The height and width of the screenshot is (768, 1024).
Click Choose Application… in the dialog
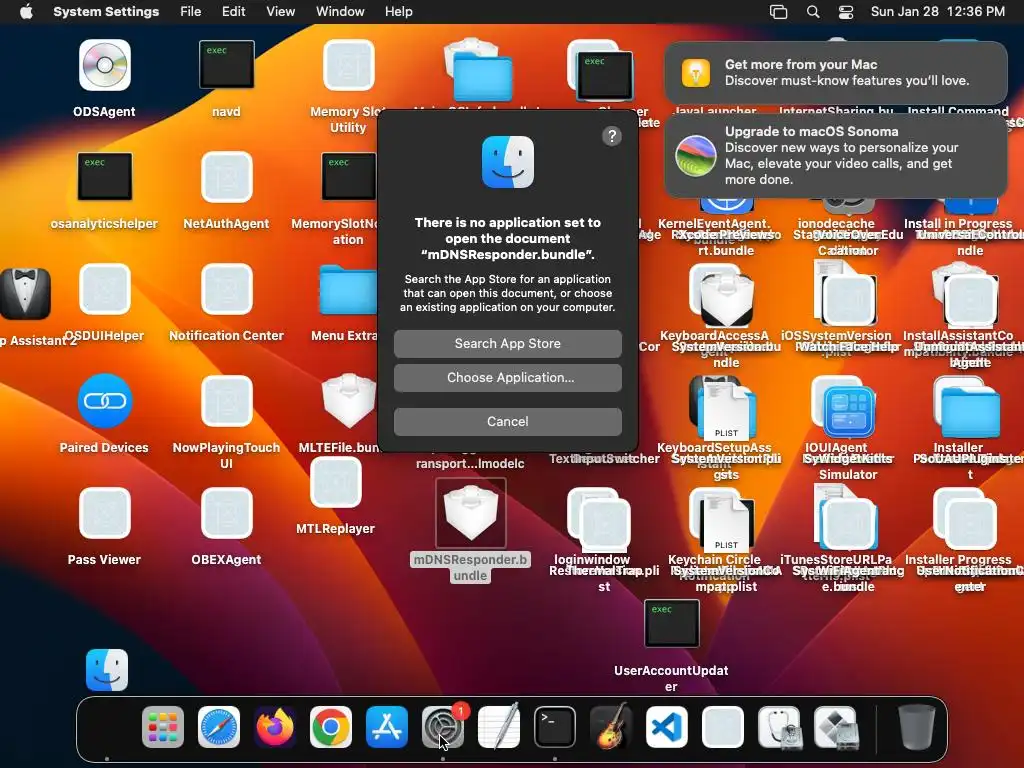(507, 377)
